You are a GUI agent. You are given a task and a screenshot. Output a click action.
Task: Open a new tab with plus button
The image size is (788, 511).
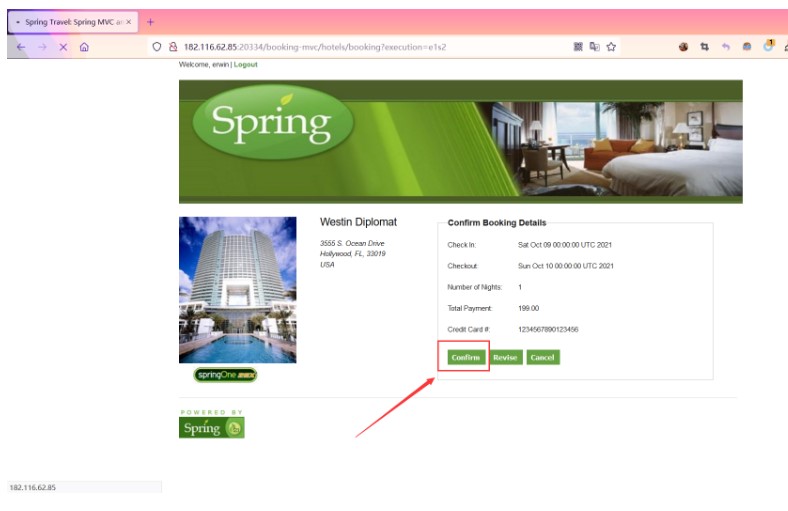150,22
